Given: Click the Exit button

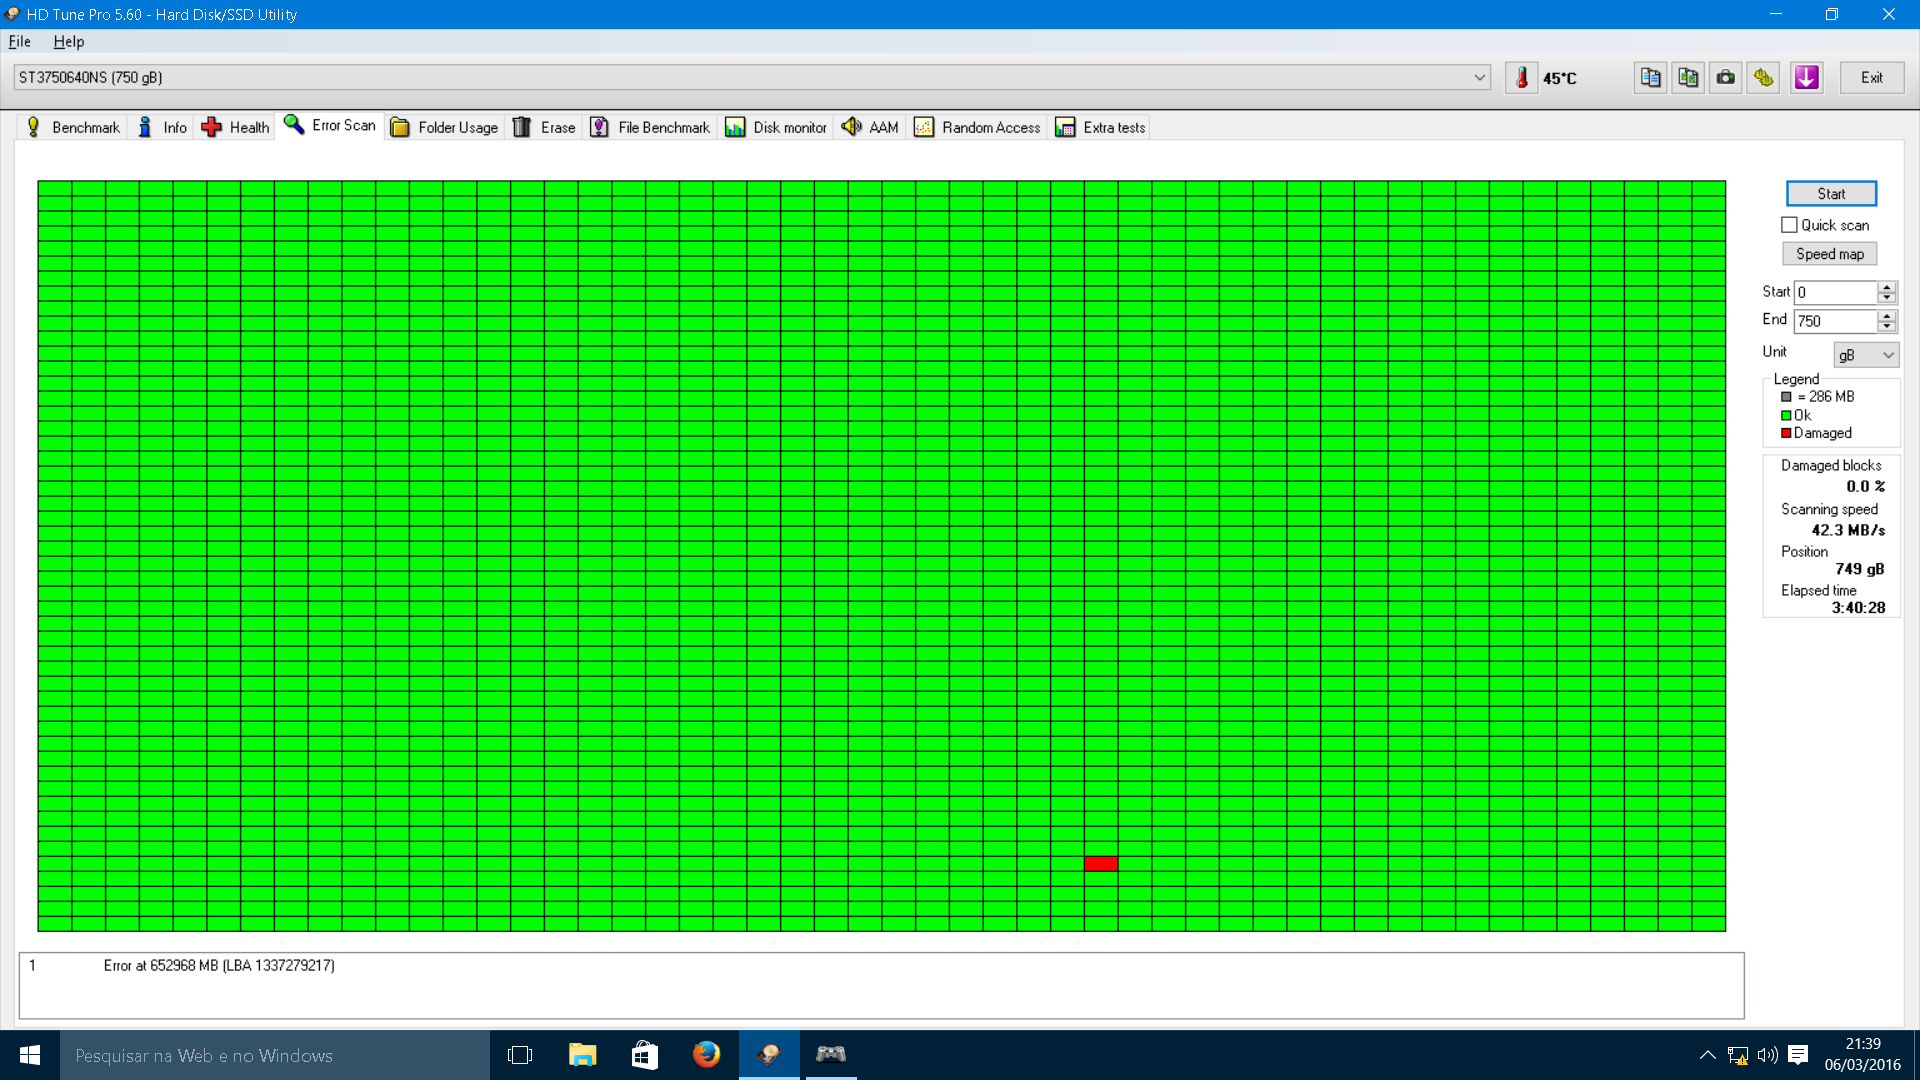Looking at the screenshot, I should tap(1871, 78).
